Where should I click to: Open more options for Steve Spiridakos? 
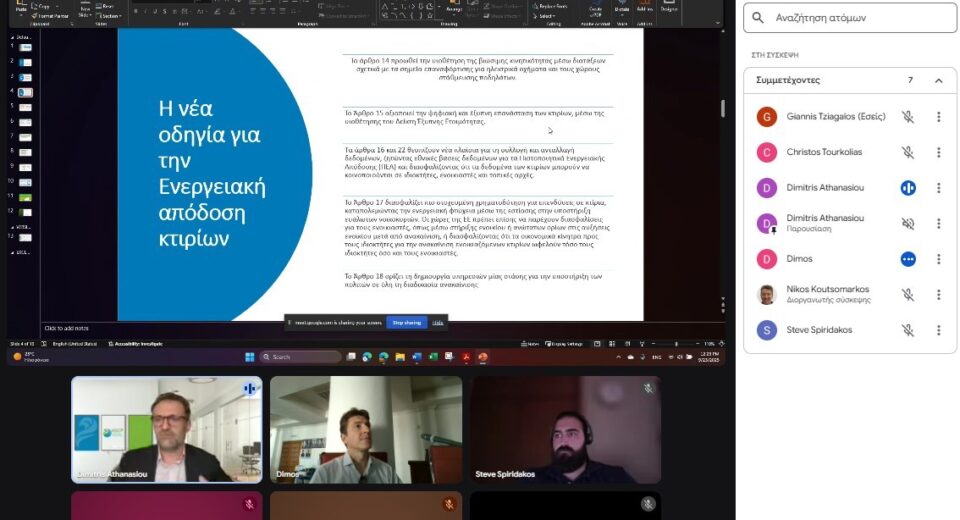pyautogui.click(x=938, y=330)
